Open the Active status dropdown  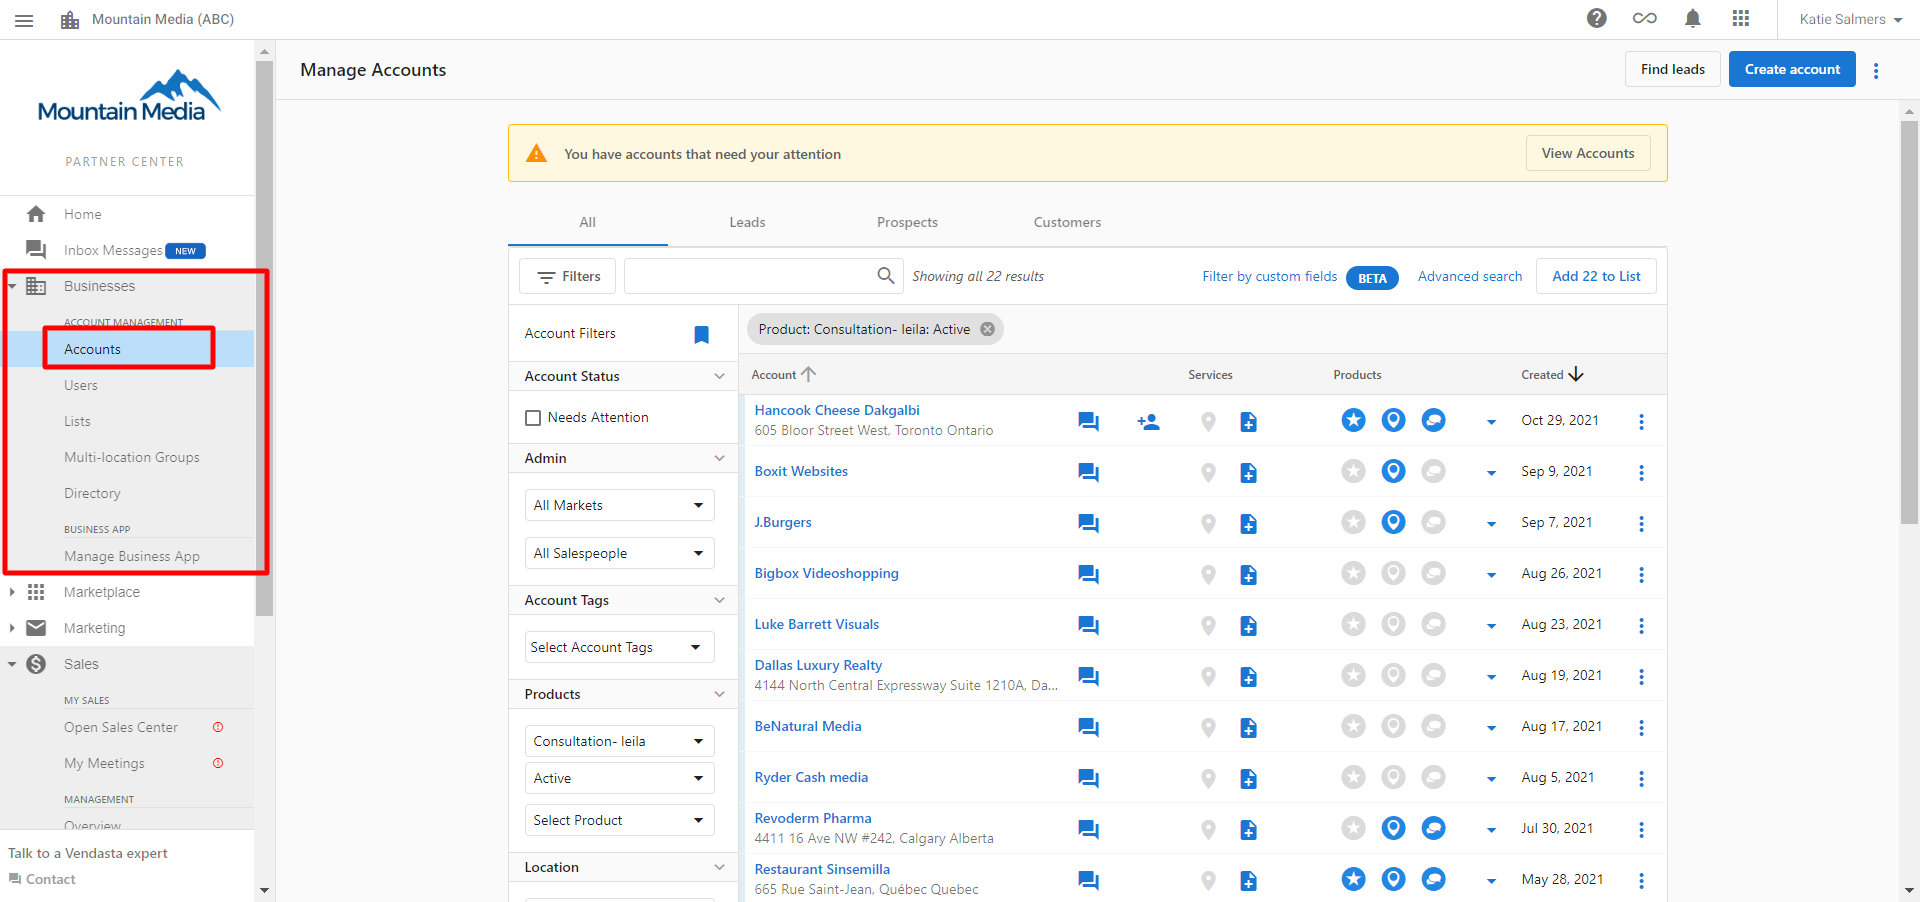tap(619, 778)
